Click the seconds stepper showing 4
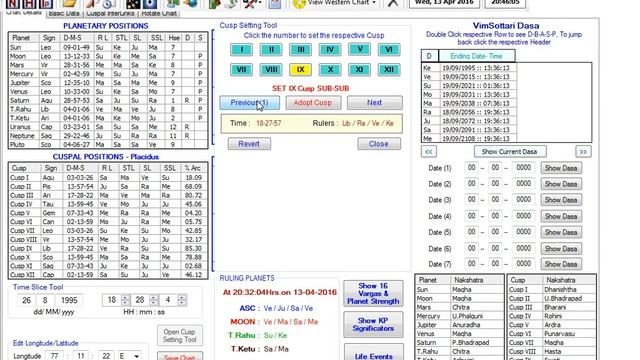 (173, 300)
